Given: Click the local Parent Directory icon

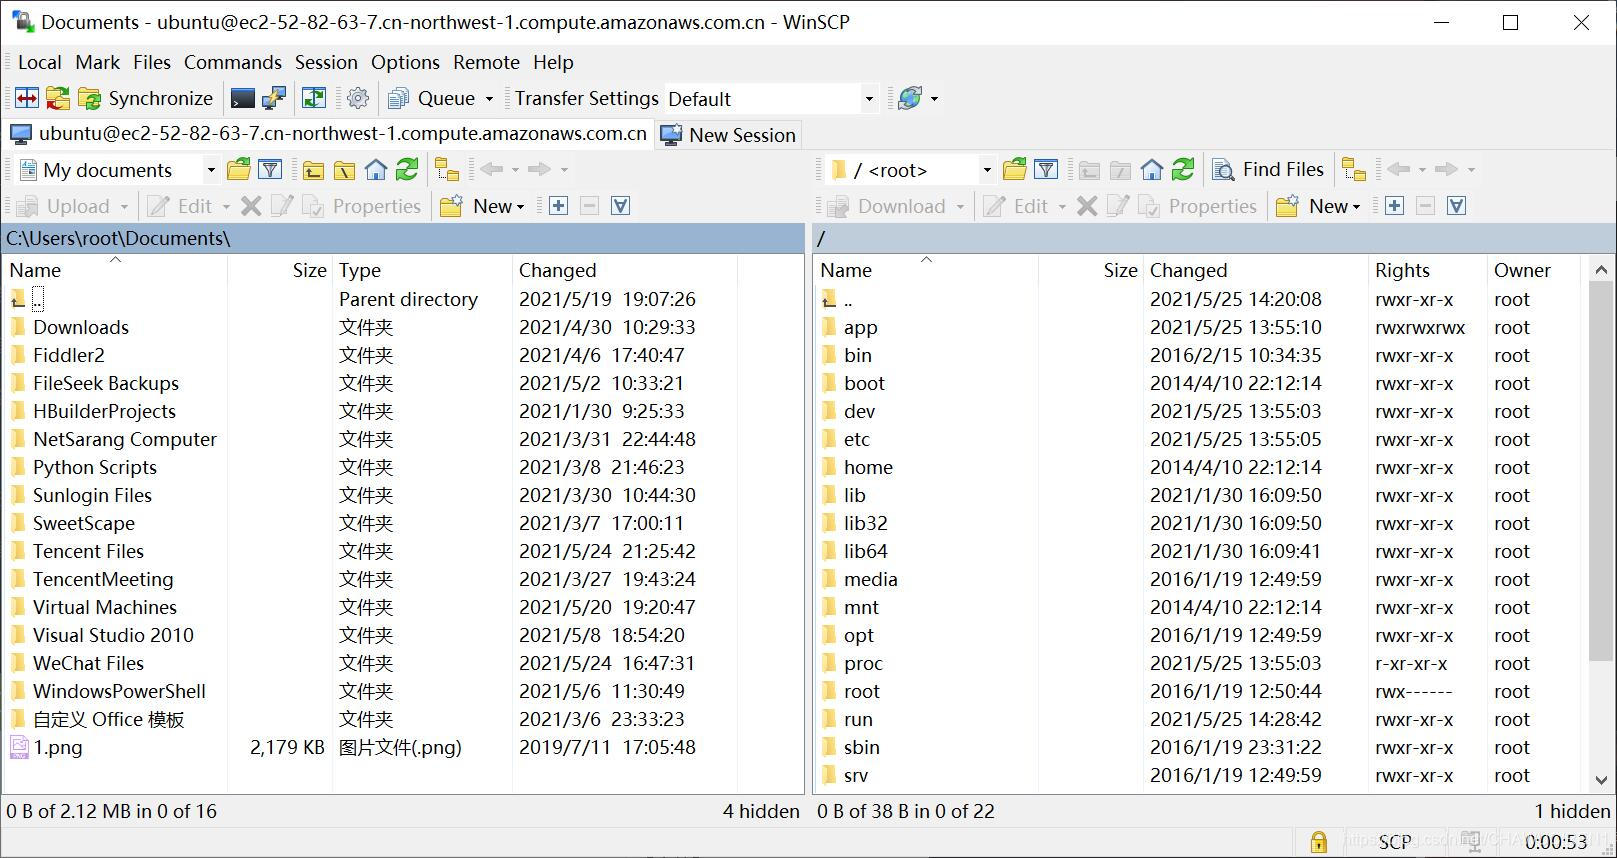Looking at the screenshot, I should coord(313,170).
